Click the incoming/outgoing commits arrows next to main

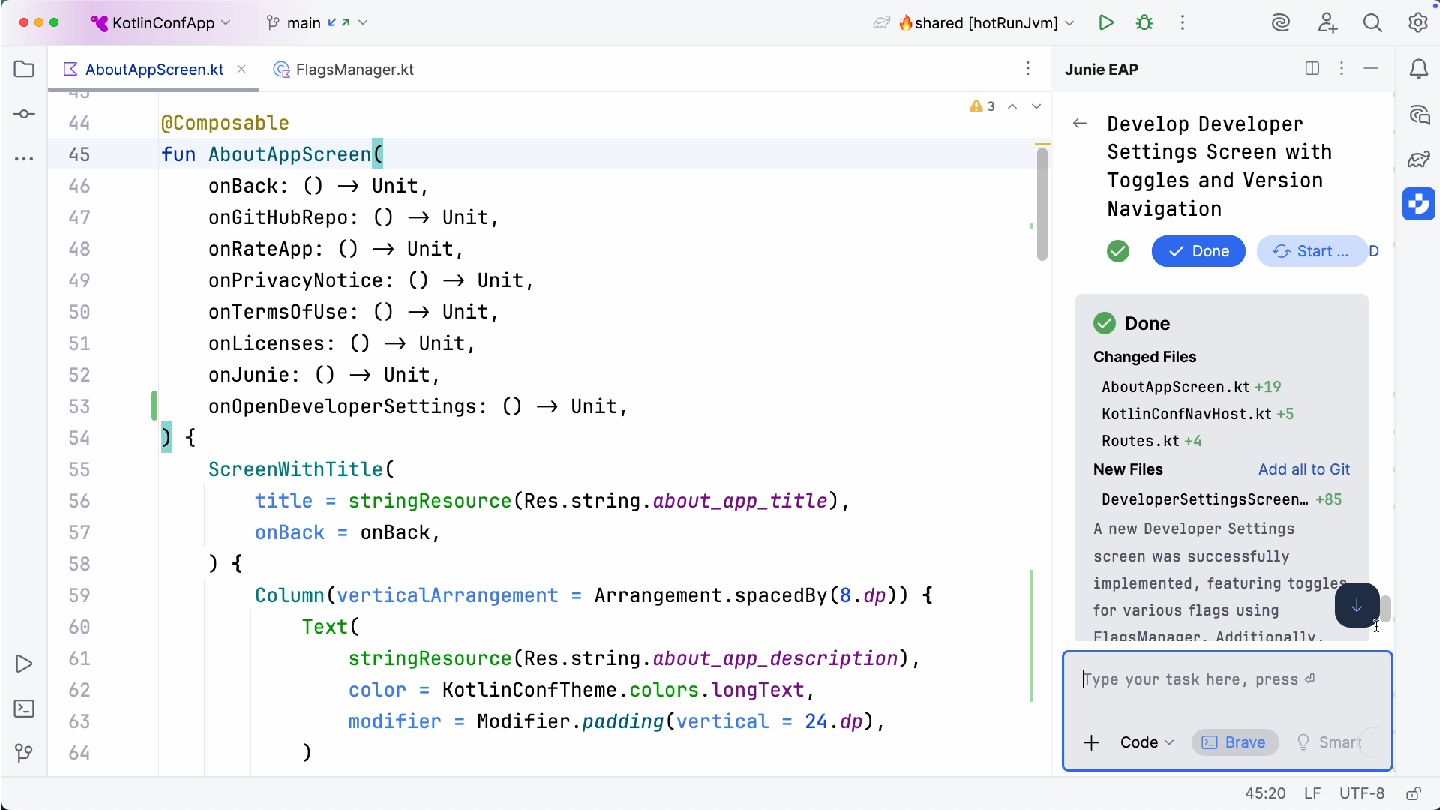click(x=340, y=22)
